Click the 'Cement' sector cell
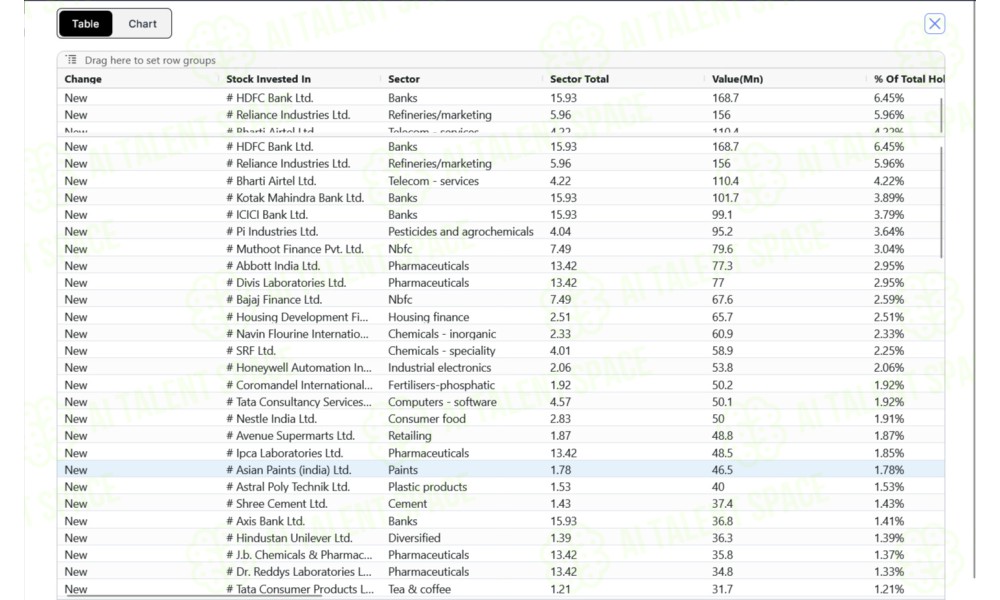1000x600 pixels. point(408,504)
